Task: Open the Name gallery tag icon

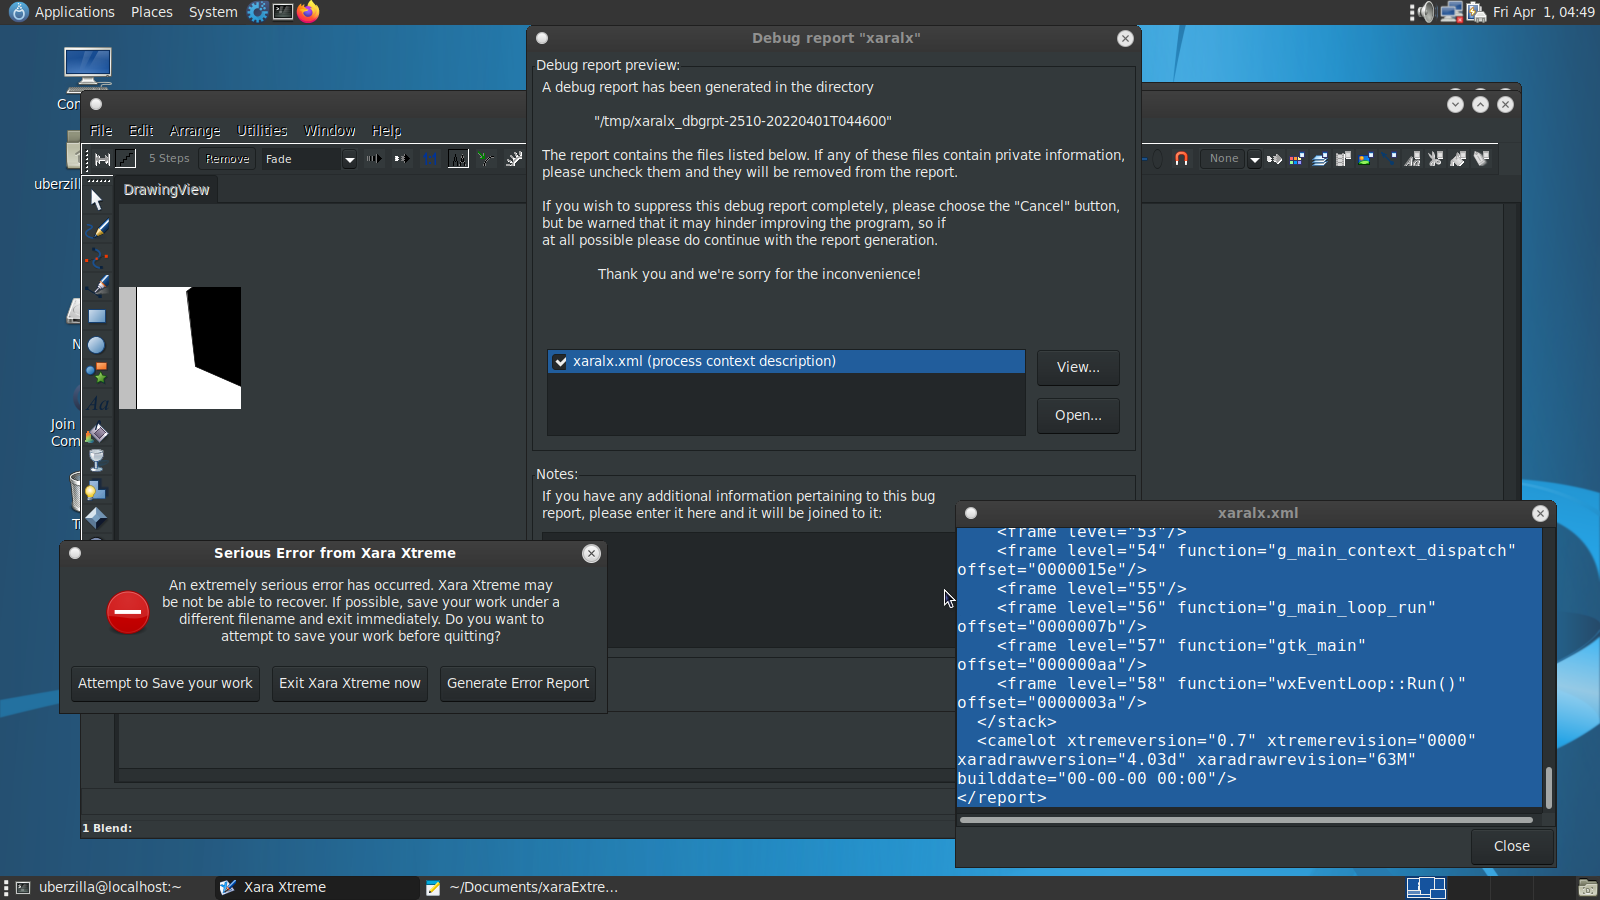Action: pos(1482,158)
